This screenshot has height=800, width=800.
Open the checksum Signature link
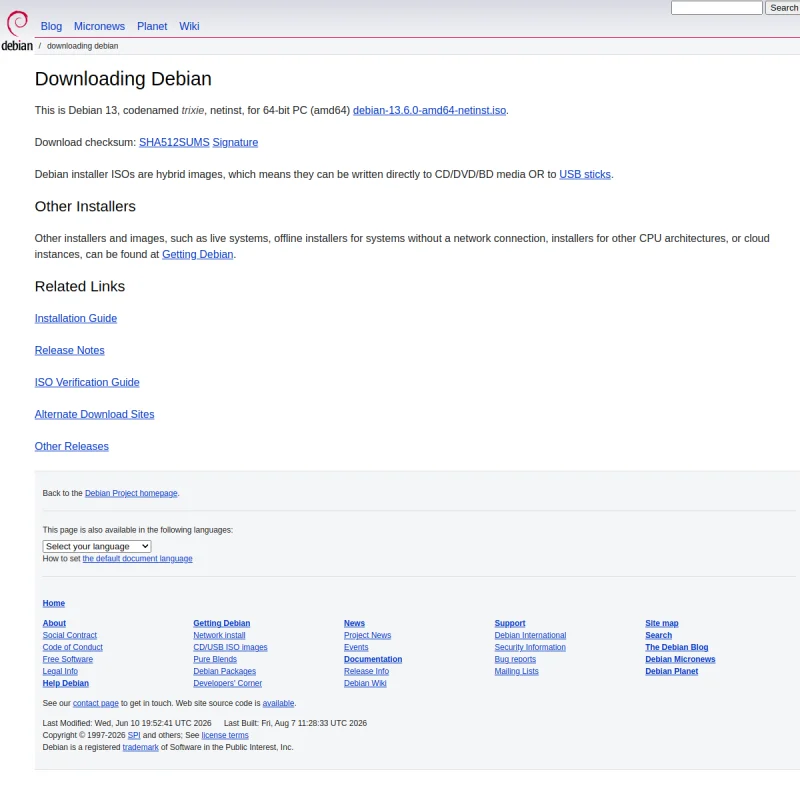235,142
